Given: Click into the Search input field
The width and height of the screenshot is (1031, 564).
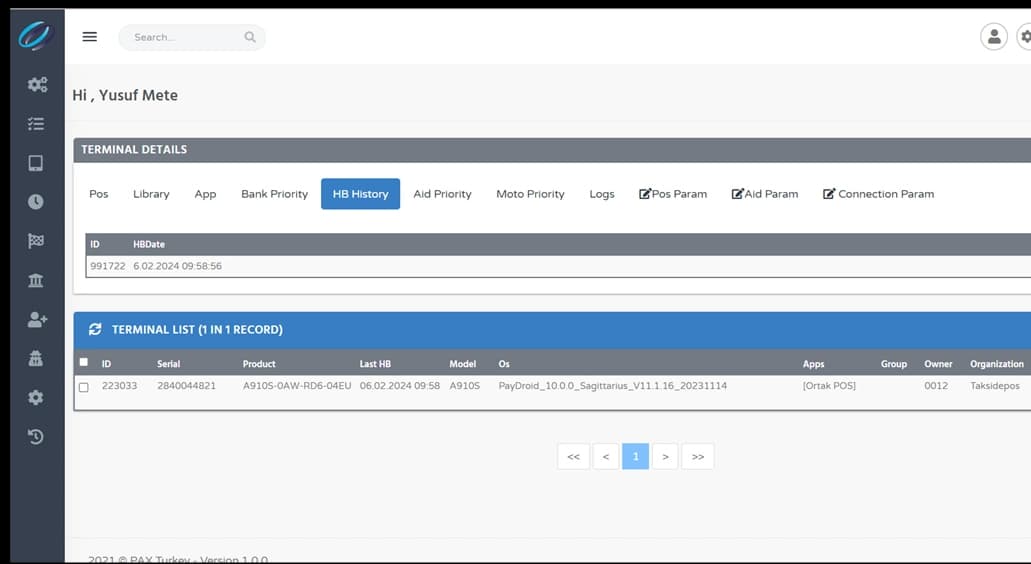Looking at the screenshot, I should pyautogui.click(x=186, y=37).
